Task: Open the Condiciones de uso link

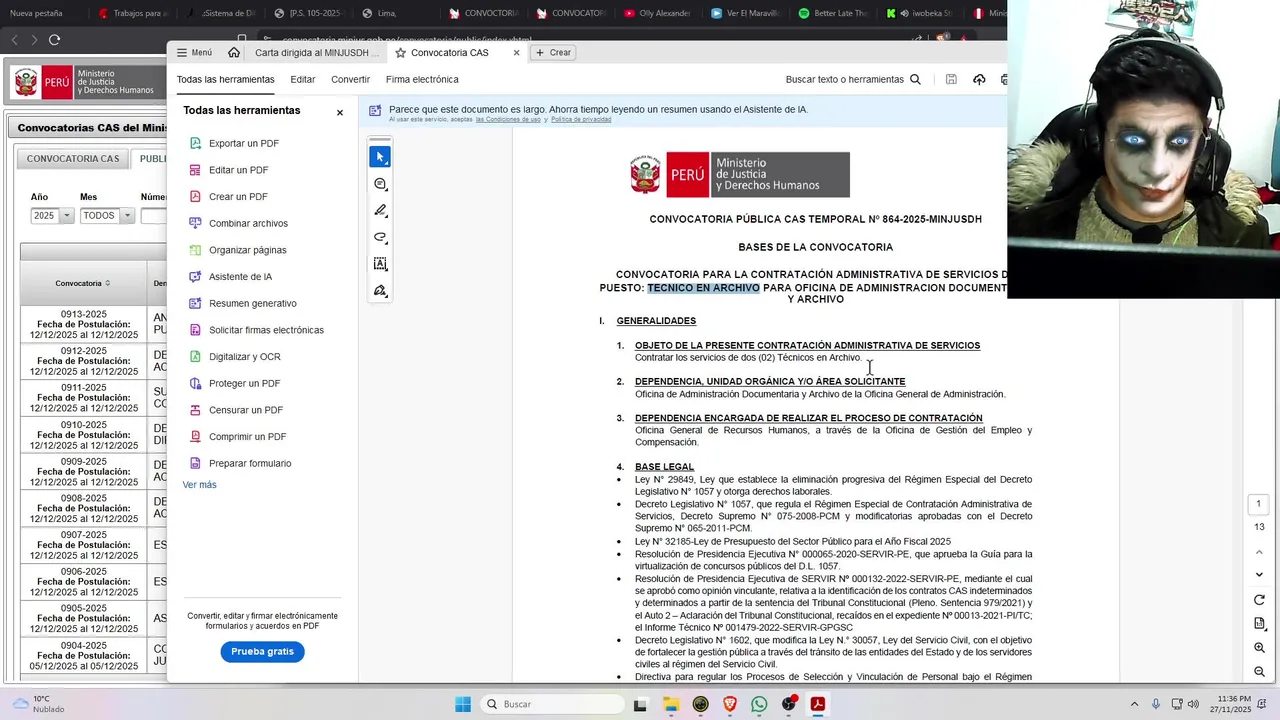Action: click(x=508, y=119)
